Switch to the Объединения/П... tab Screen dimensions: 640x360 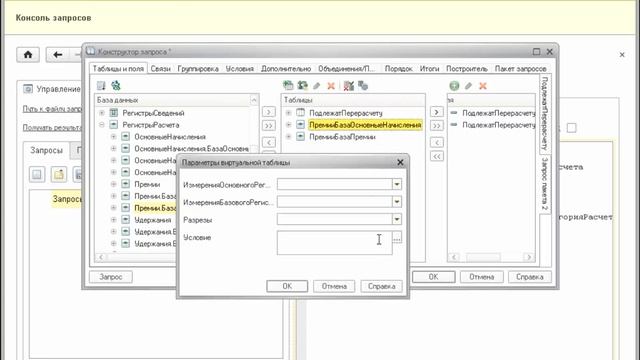pos(347,69)
